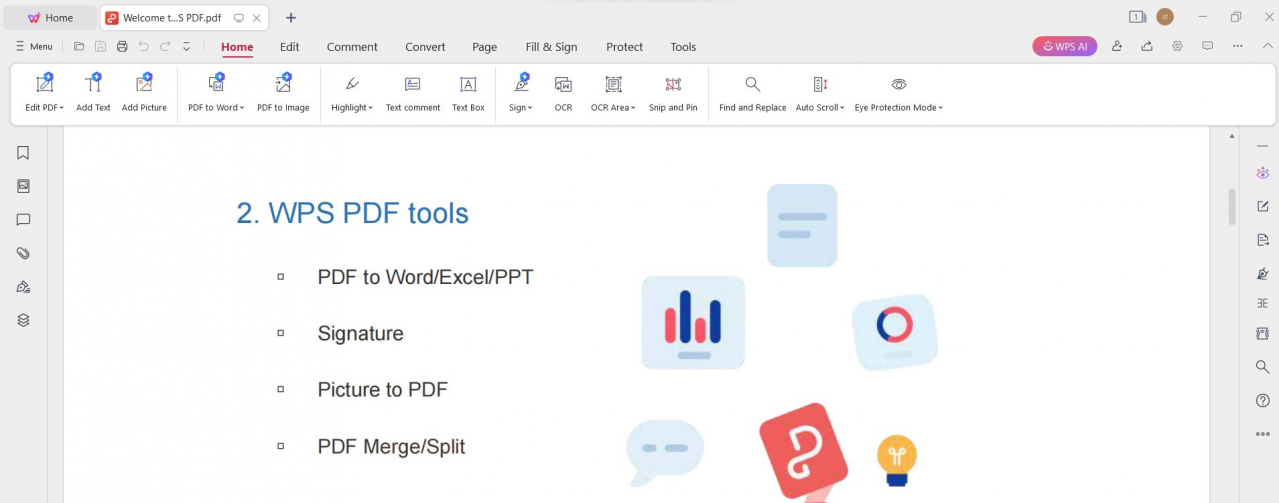Select the Add Text tool
This screenshot has height=503, width=1279.
click(x=93, y=92)
